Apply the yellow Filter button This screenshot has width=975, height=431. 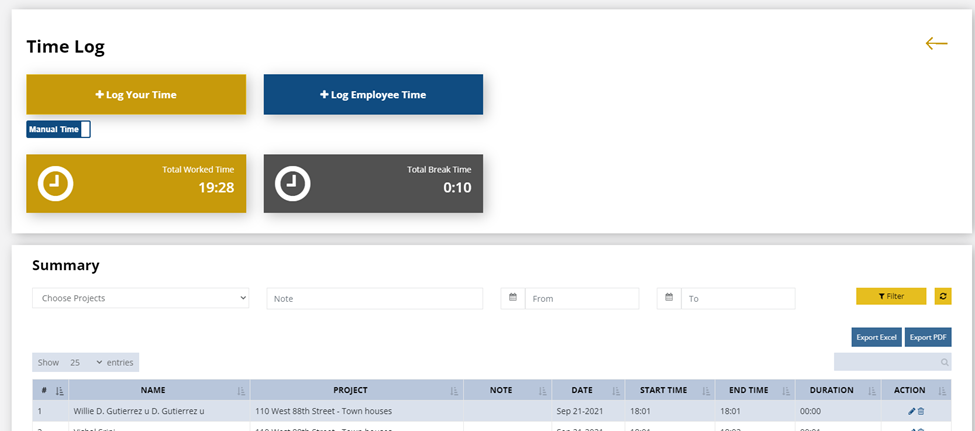891,296
